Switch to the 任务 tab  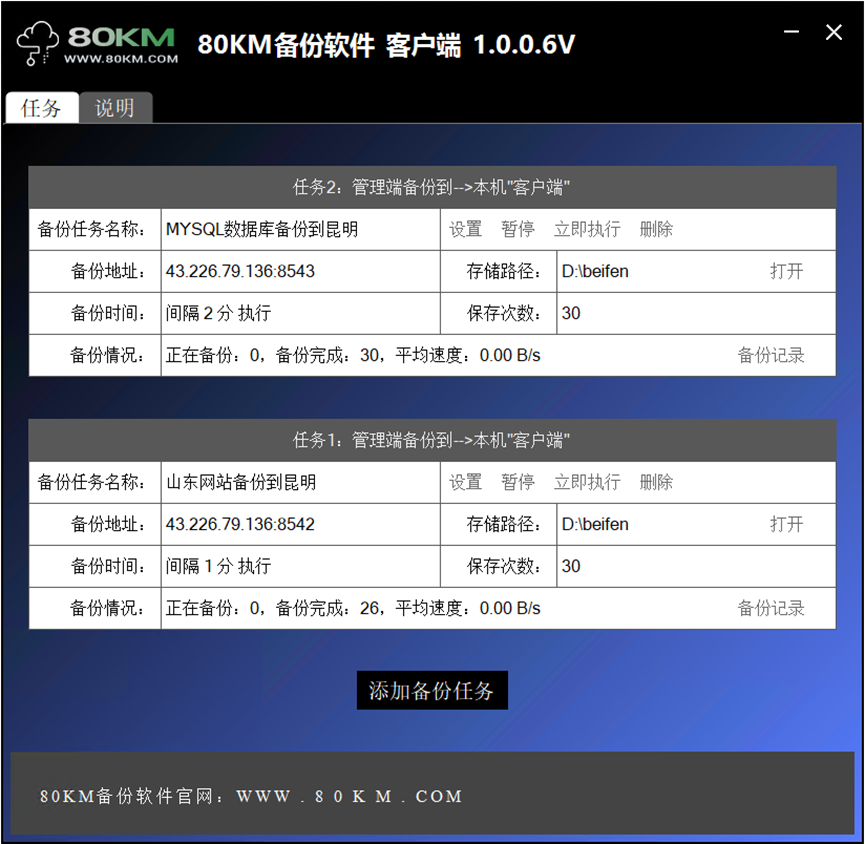point(41,108)
